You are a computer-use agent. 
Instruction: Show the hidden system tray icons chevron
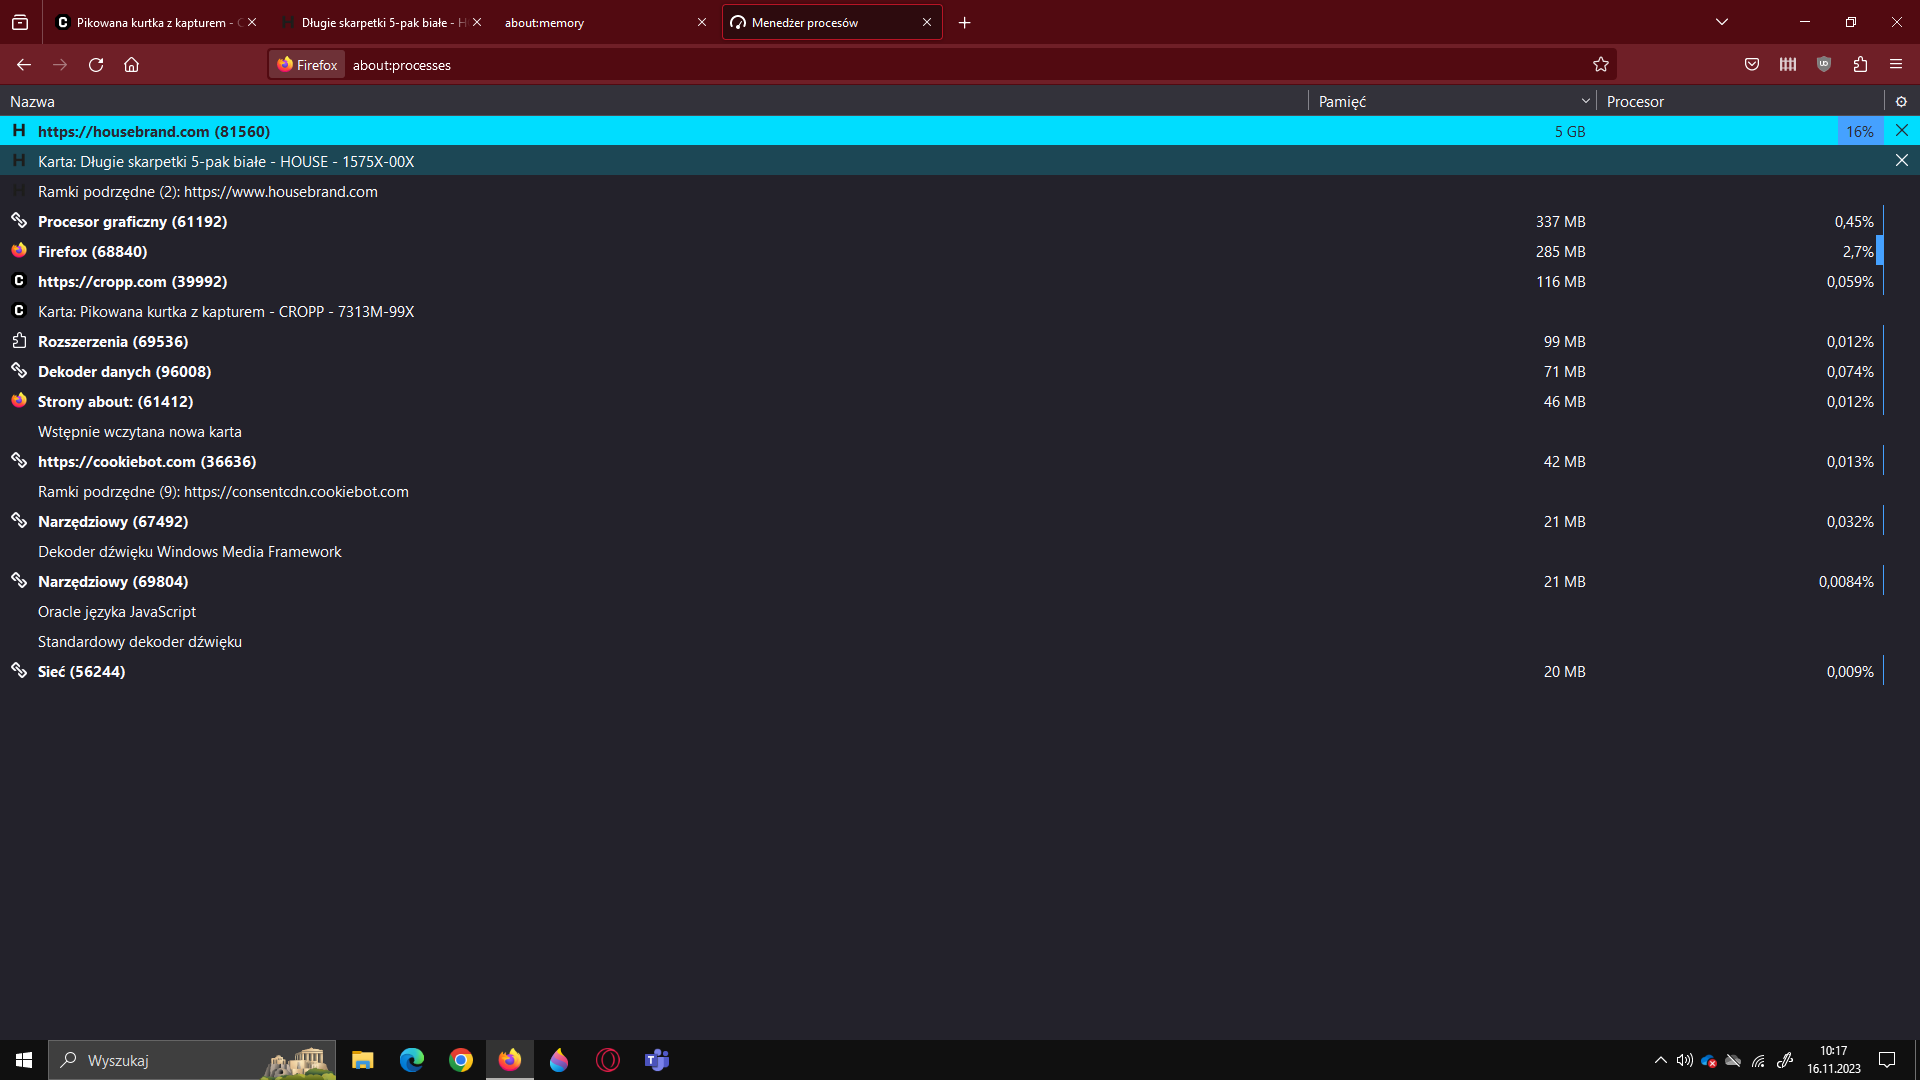(1661, 1060)
